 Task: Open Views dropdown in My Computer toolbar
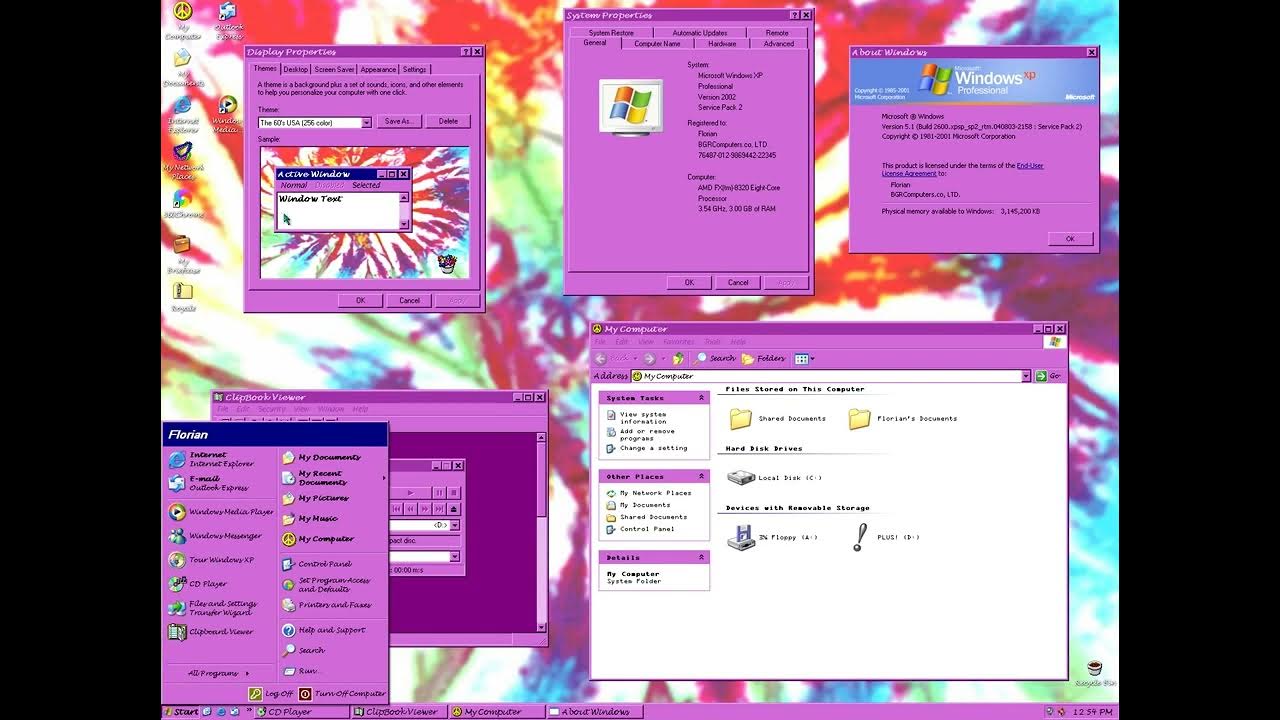pyautogui.click(x=804, y=358)
